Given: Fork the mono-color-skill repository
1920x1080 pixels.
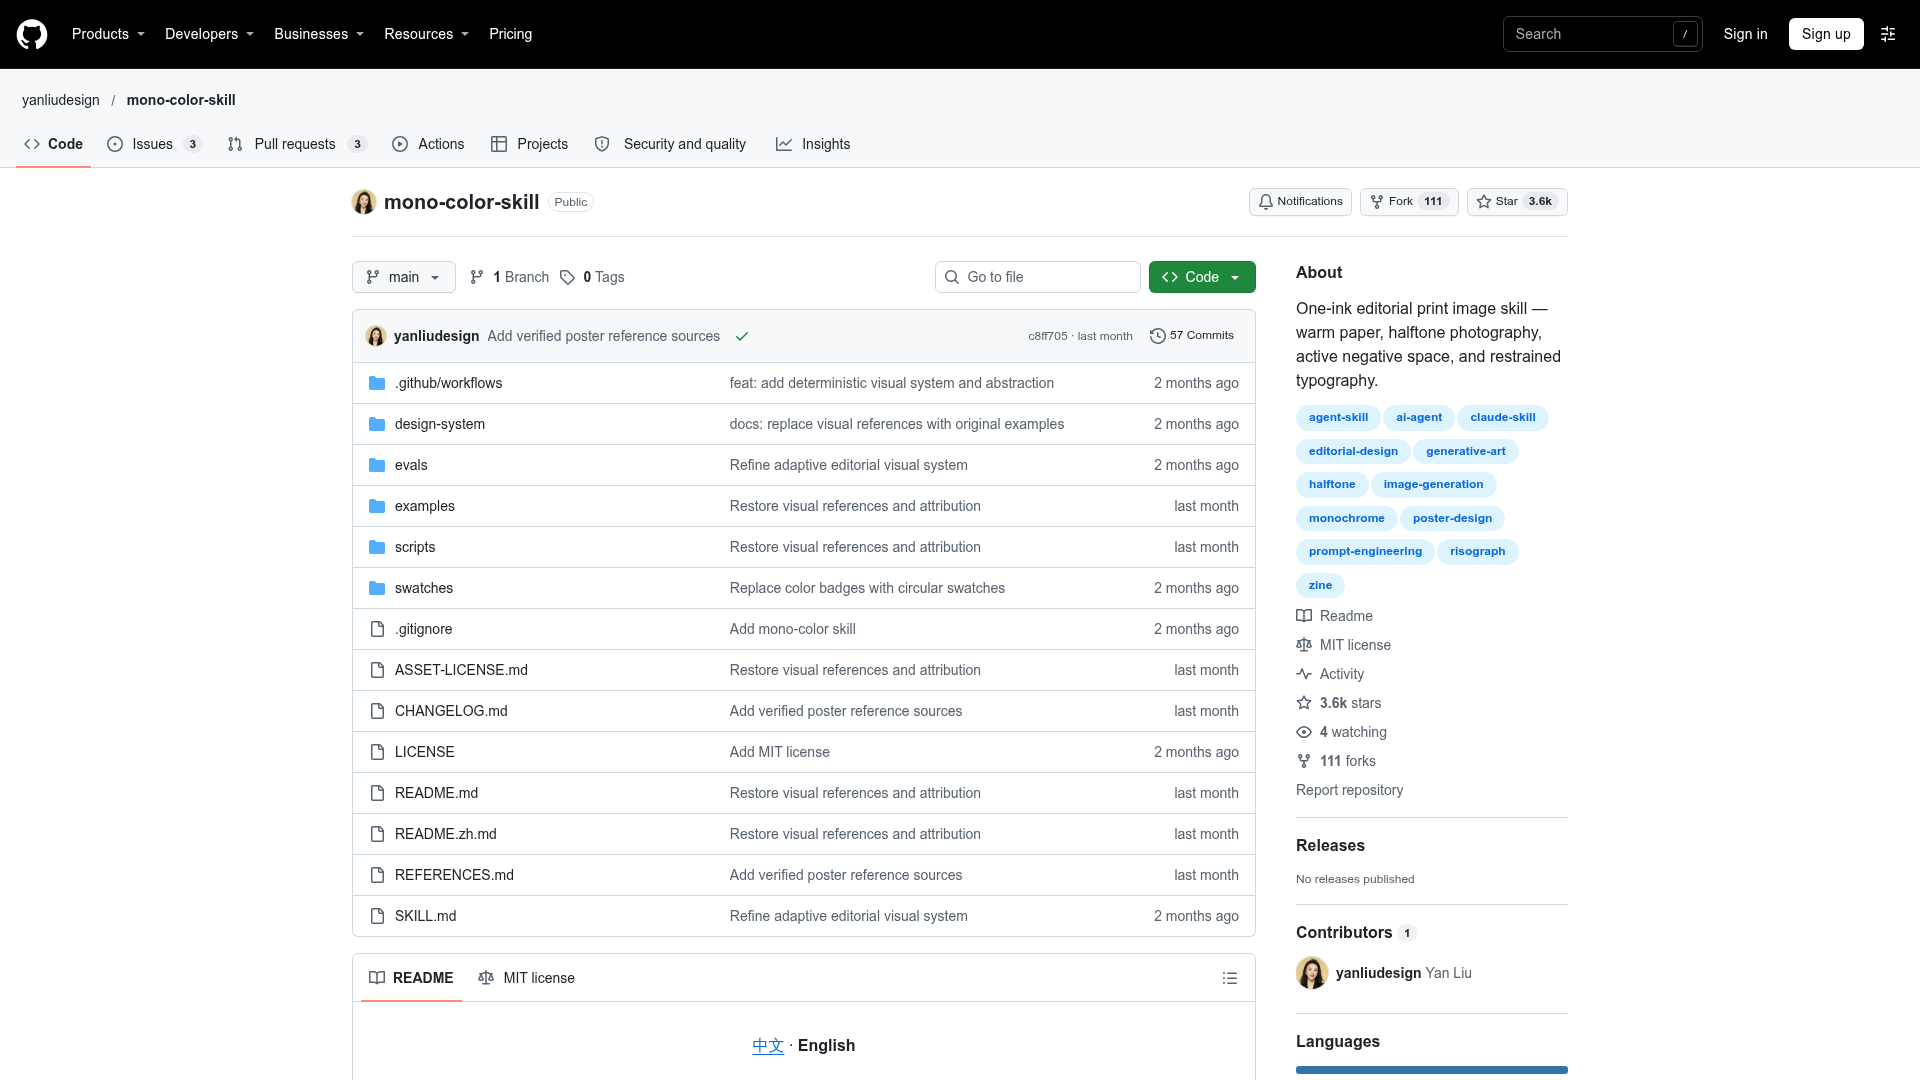Looking at the screenshot, I should pos(1409,202).
